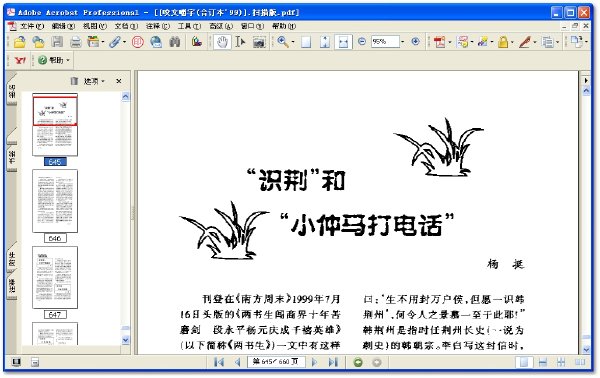
Task: Set view to Fit Width icon
Action: pos(343,42)
